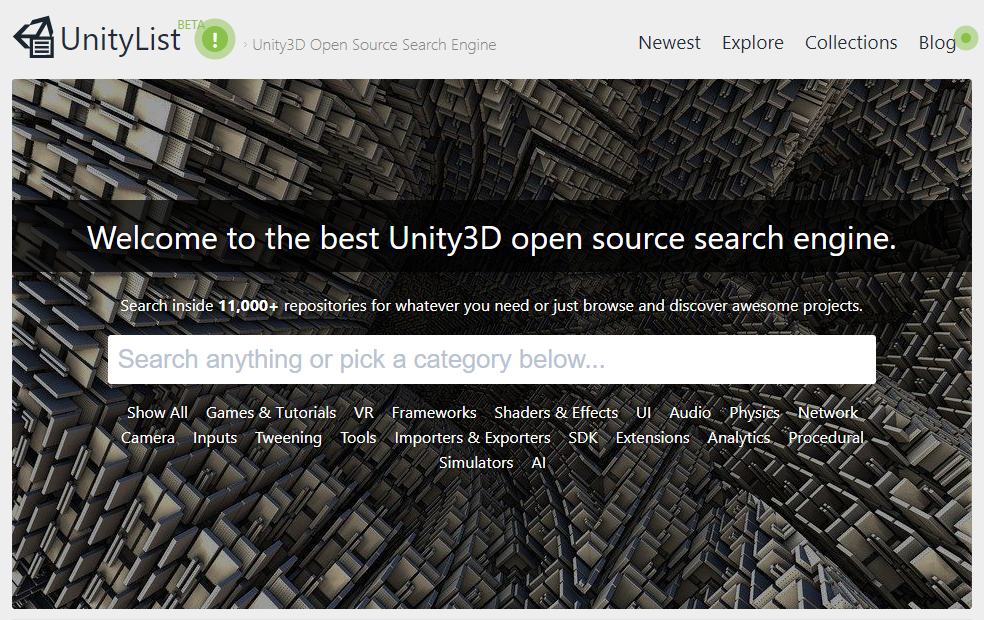Choose the Procedural category

point(826,438)
